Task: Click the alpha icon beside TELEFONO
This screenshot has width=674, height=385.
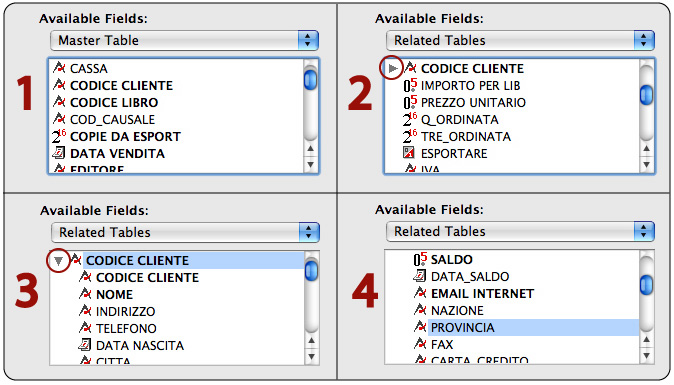Action: point(85,327)
